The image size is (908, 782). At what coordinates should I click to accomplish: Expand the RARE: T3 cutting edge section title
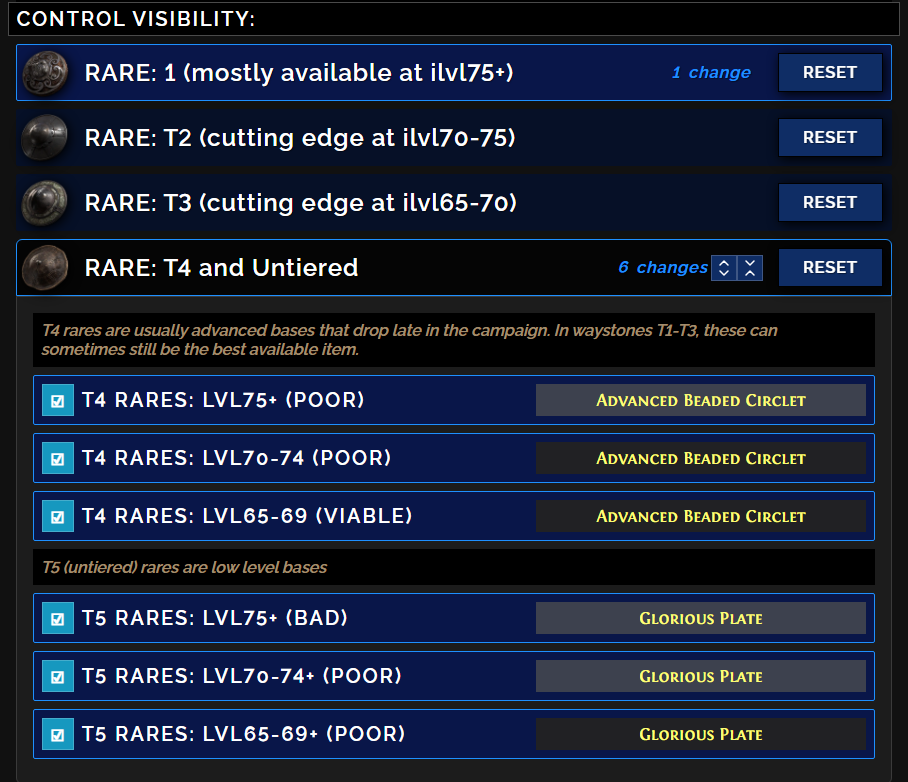tap(300, 202)
